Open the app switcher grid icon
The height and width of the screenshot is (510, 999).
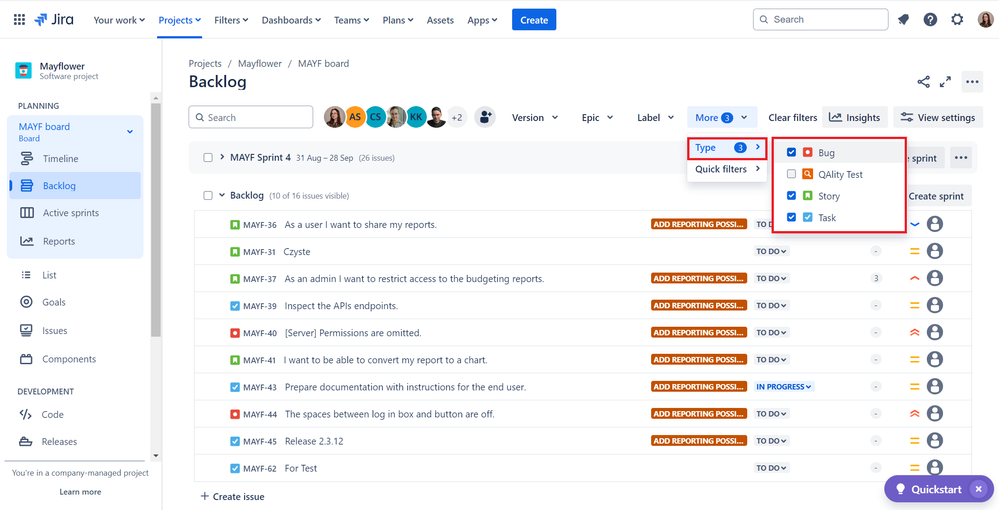click(19, 20)
